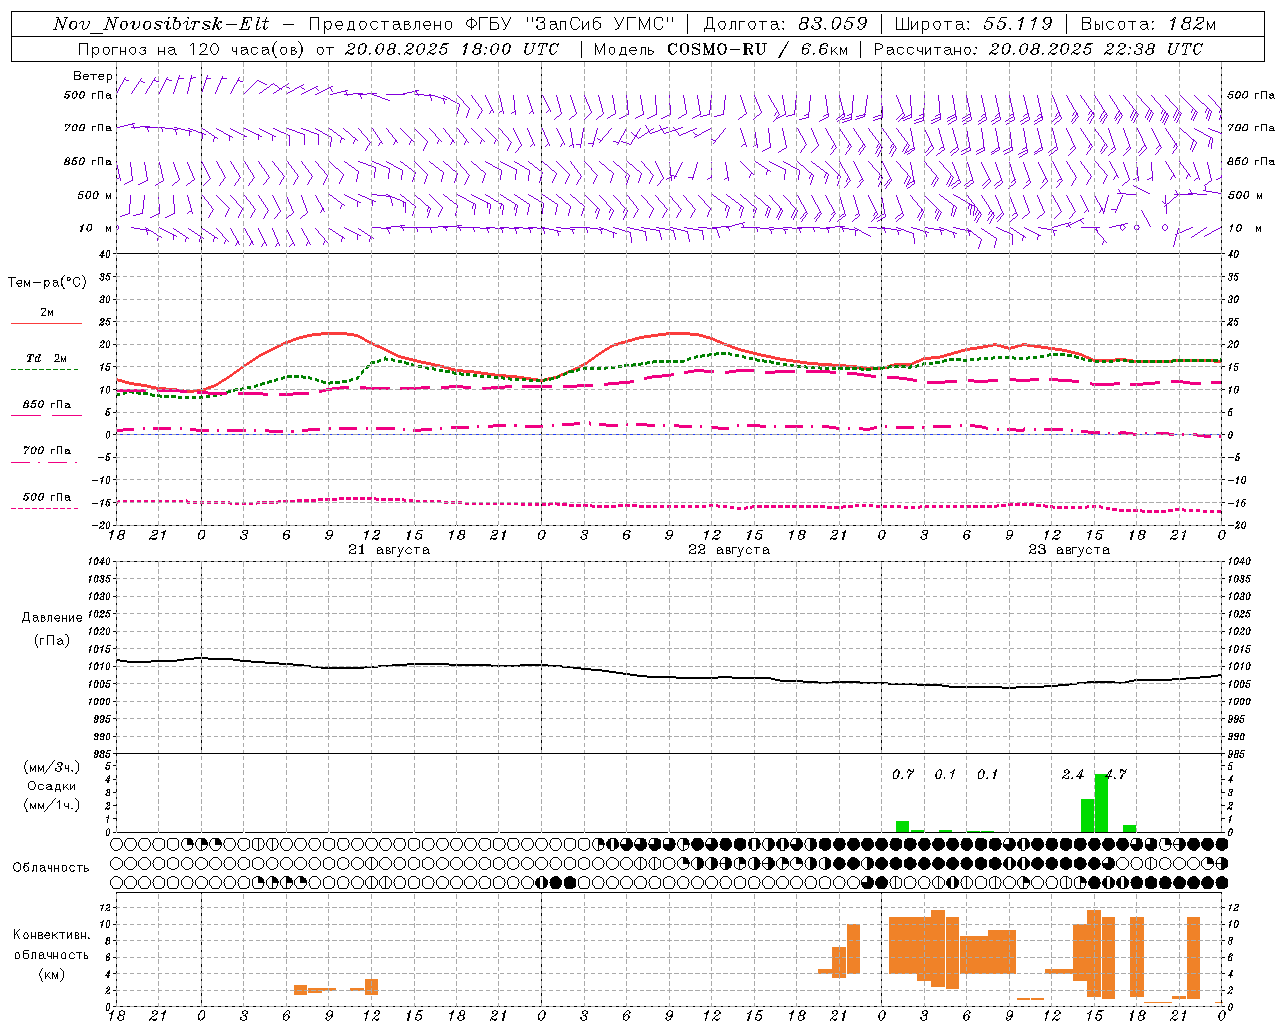Click the Тем-ра(°C) temperature label
Screen dimensions: 1280x1024
click(47, 283)
